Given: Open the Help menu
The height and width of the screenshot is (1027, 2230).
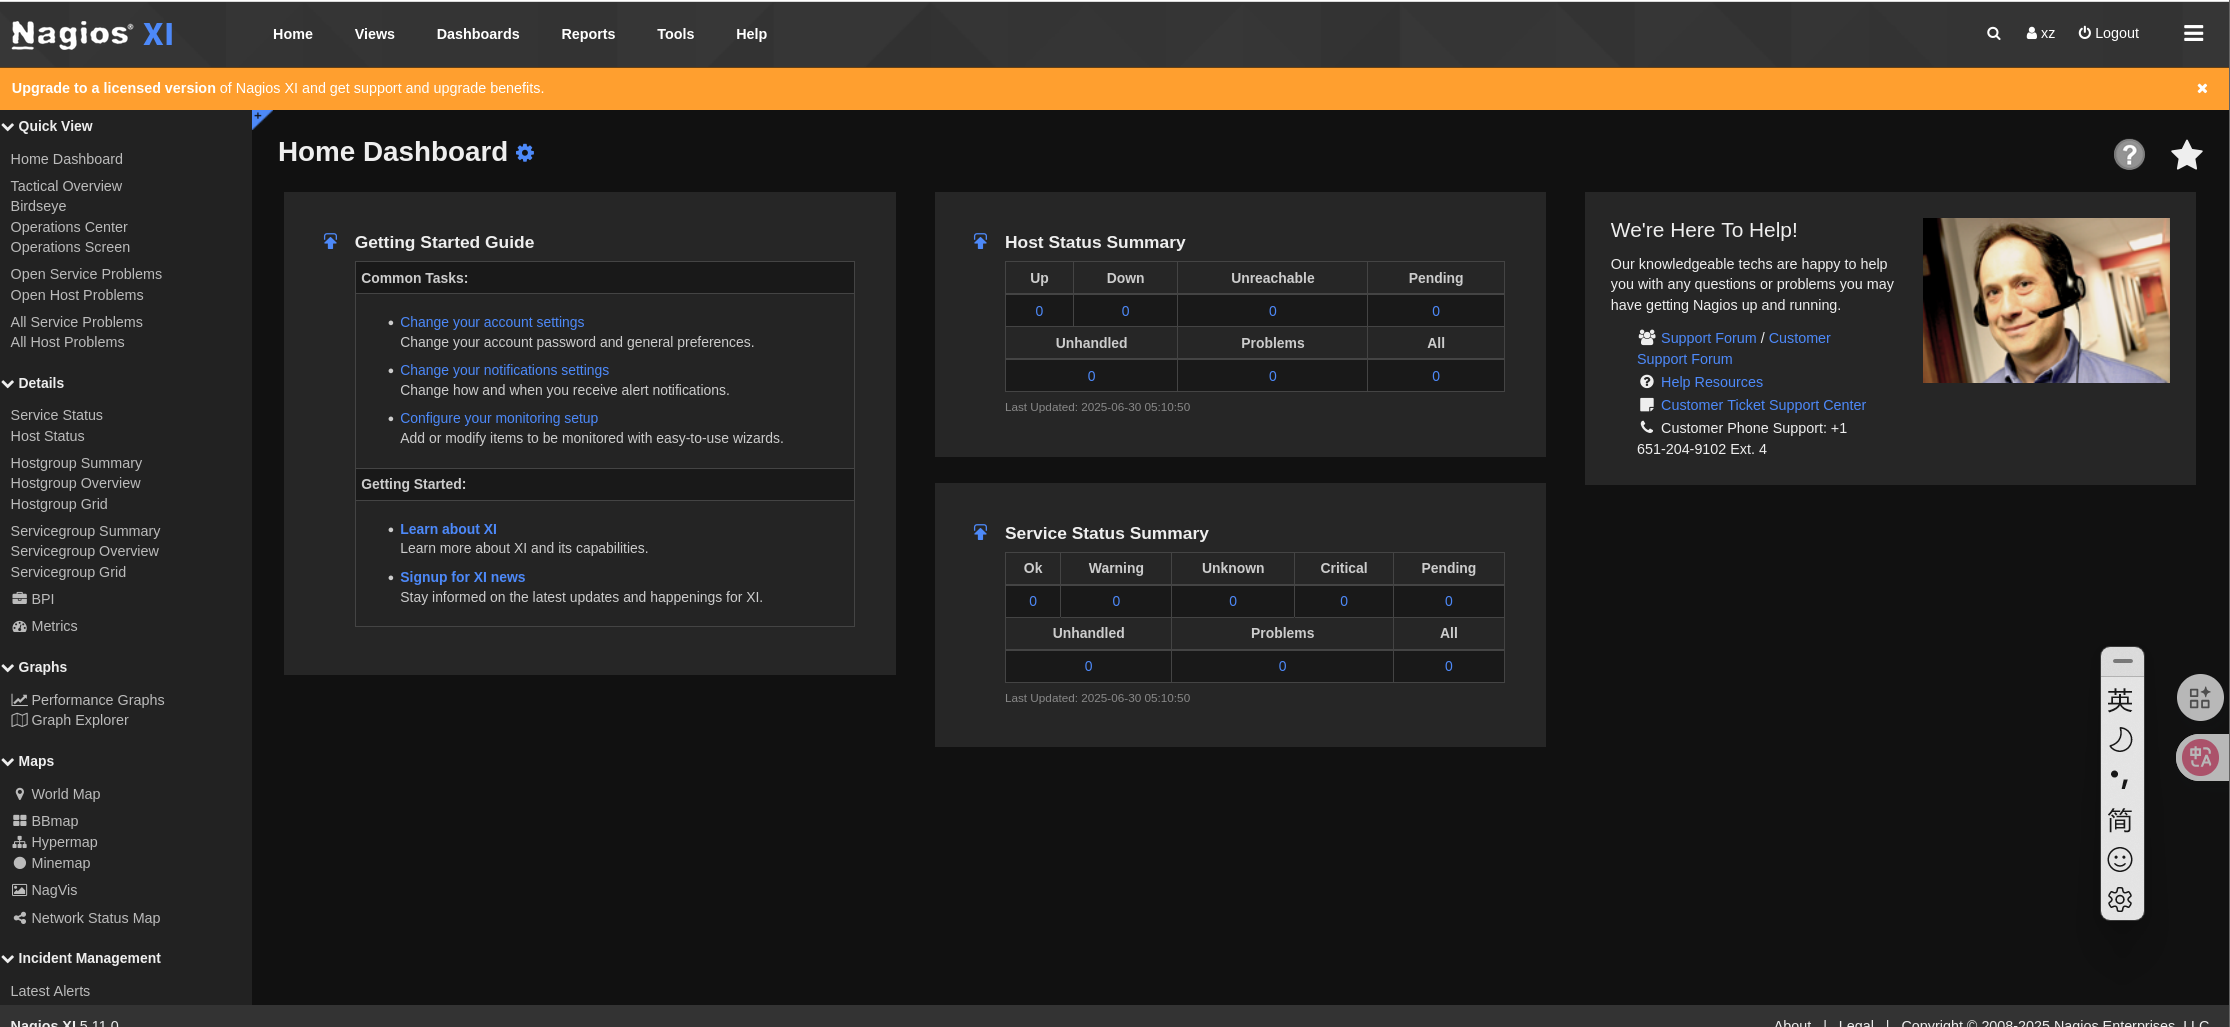Looking at the screenshot, I should (x=751, y=34).
